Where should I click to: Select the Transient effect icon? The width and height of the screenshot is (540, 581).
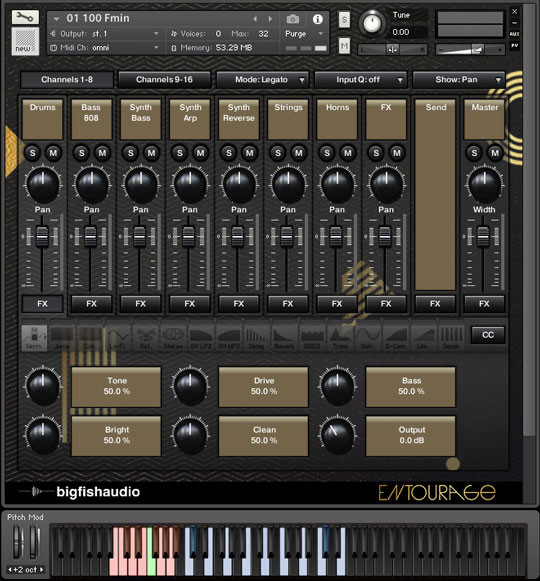pyautogui.click(x=340, y=337)
